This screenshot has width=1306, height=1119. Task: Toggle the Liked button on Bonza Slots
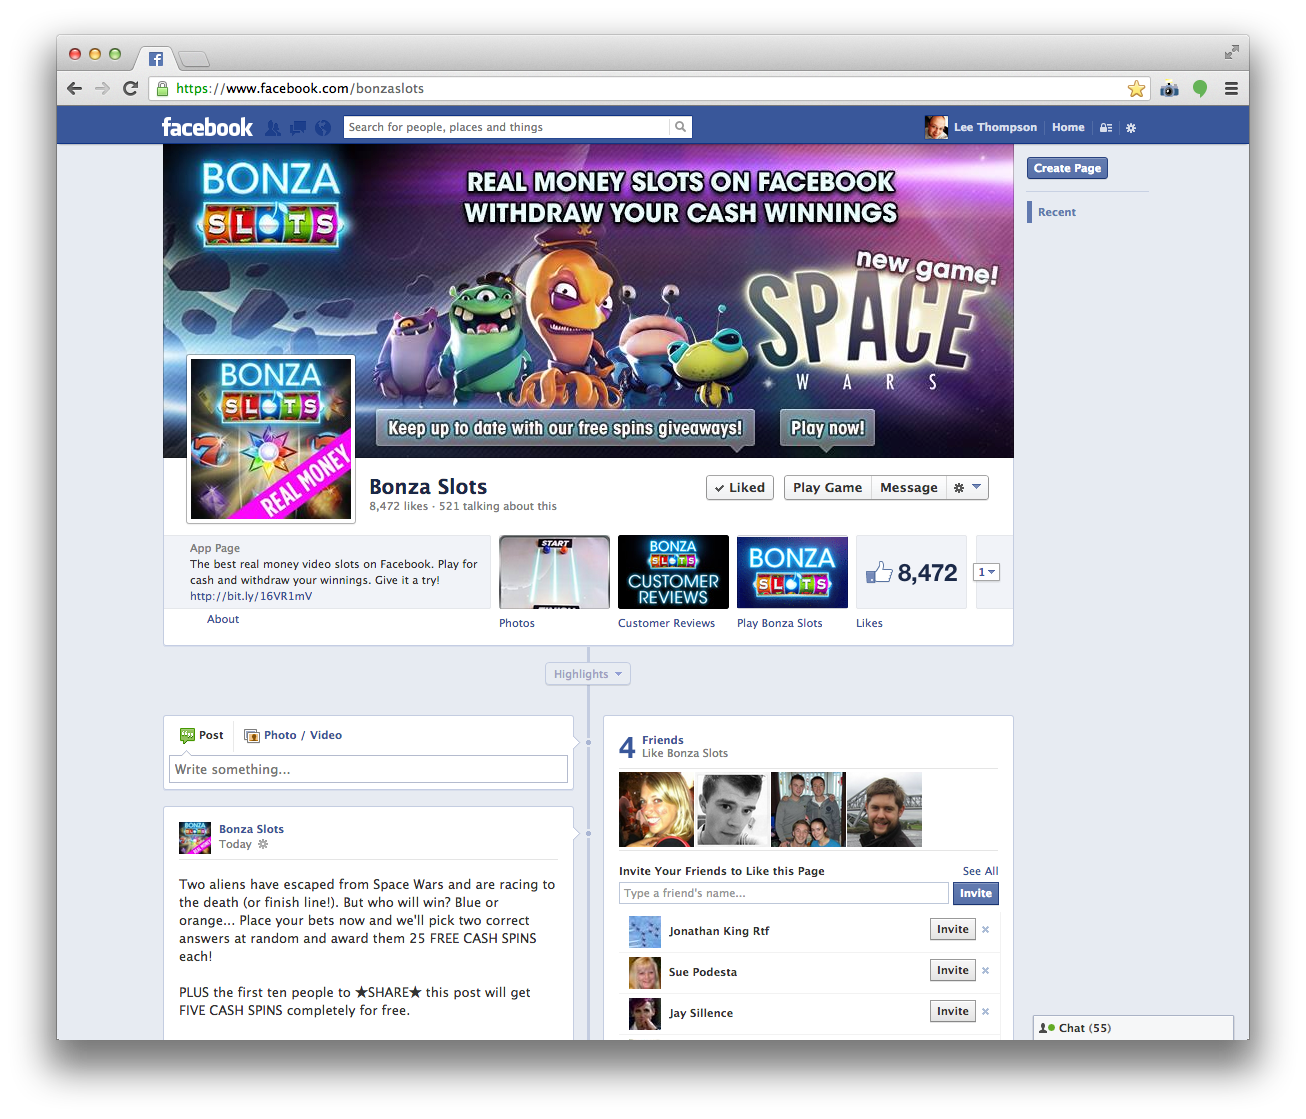[740, 487]
